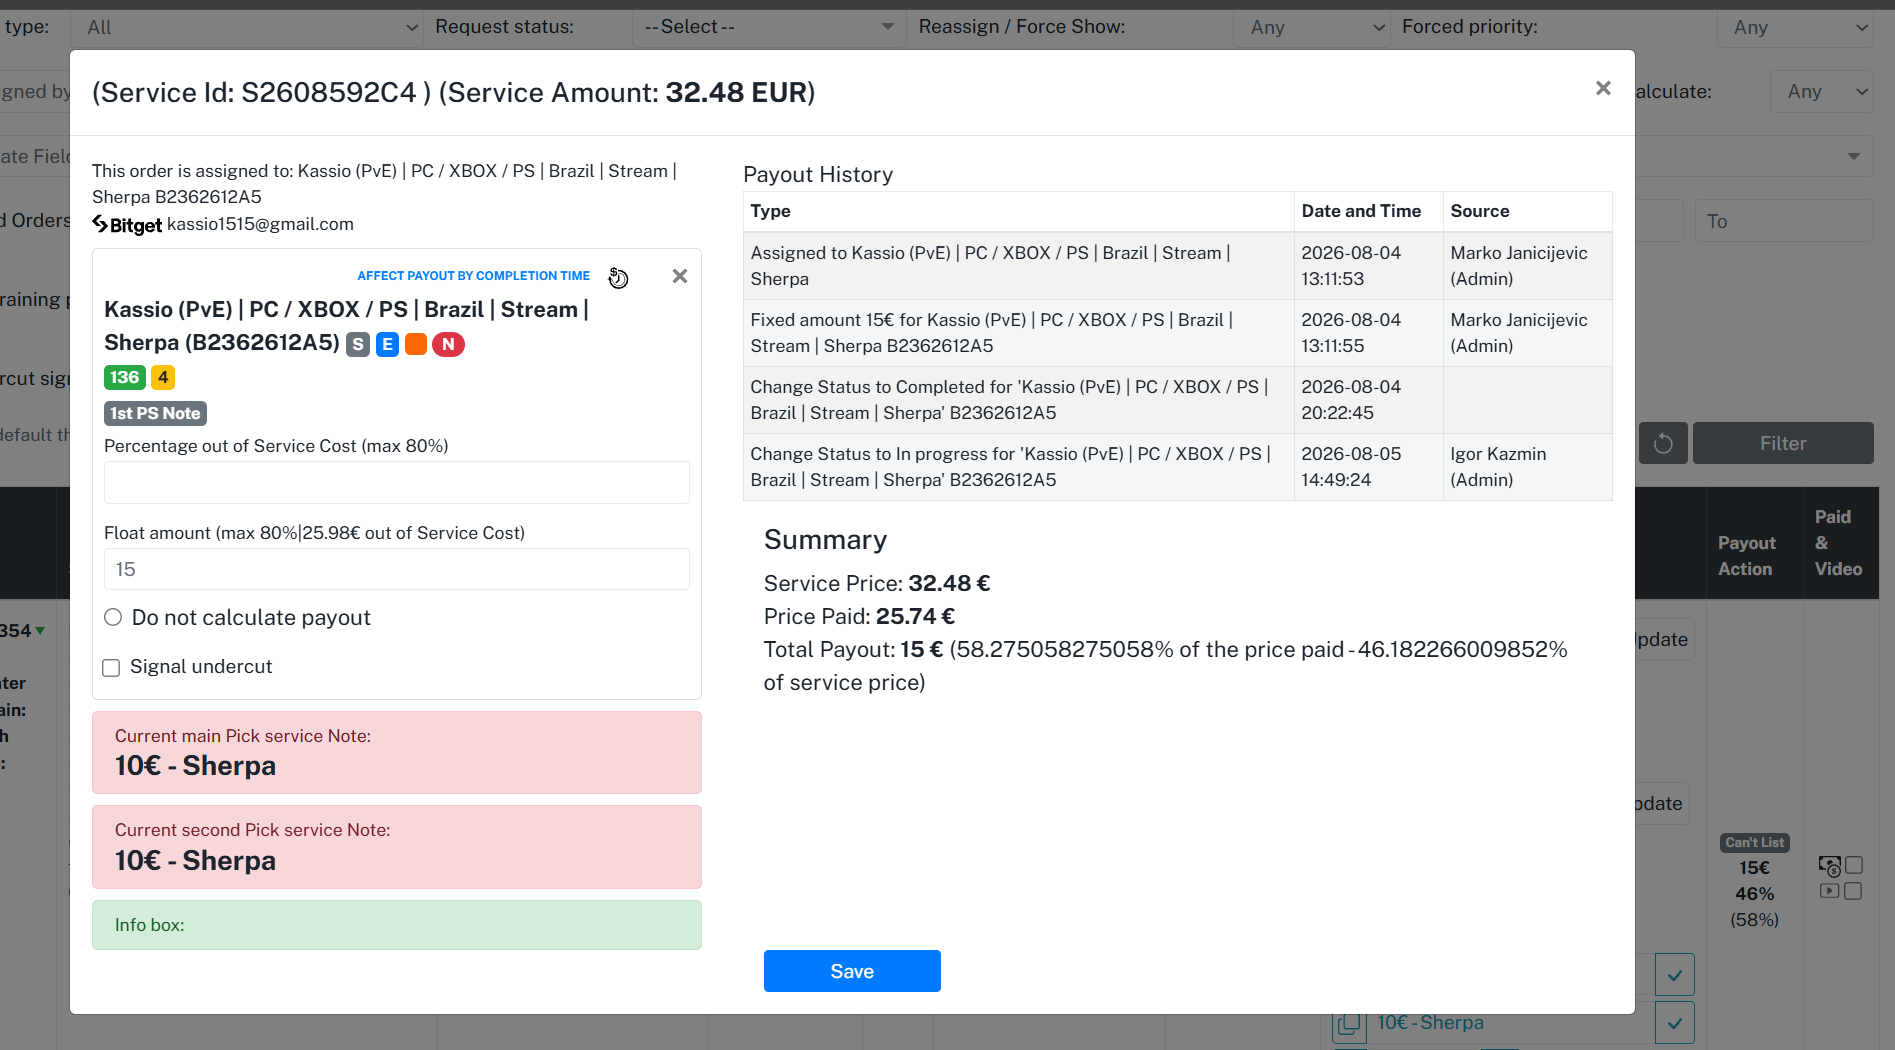Open the Reassign / Force Show Any dropdown
Screen dimensions: 1895x1050
pos(1313,27)
